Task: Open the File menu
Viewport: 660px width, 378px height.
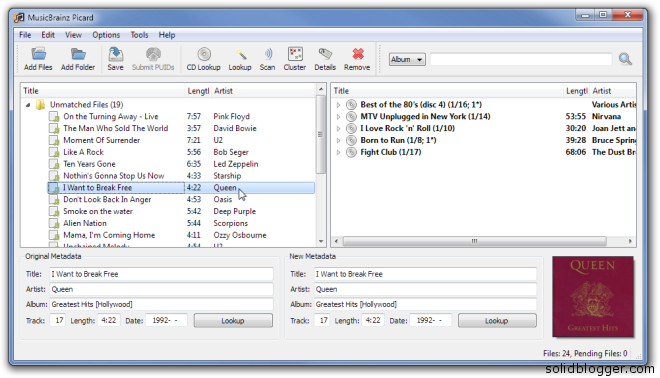Action: click(x=25, y=35)
